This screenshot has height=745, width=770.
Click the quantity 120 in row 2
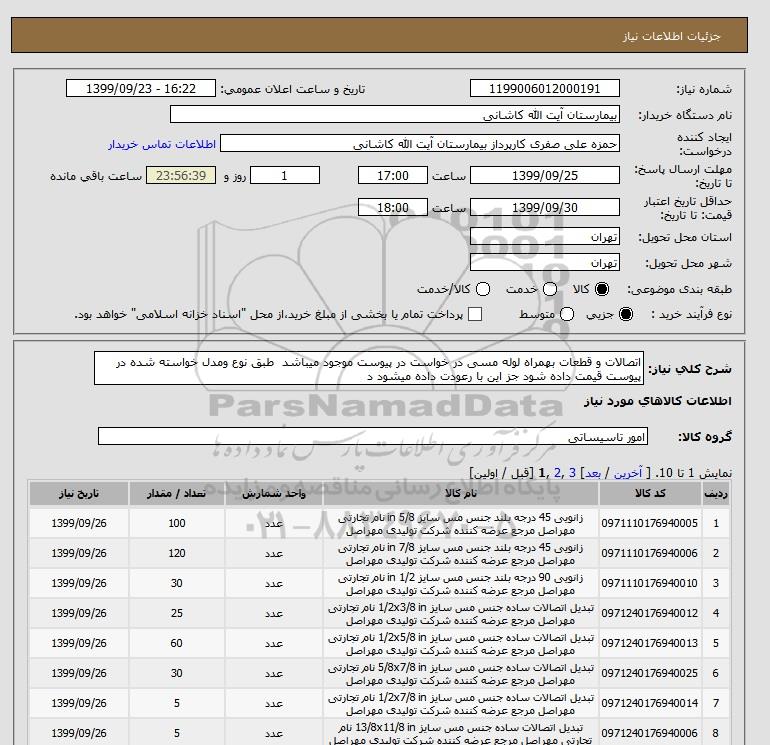click(177, 553)
